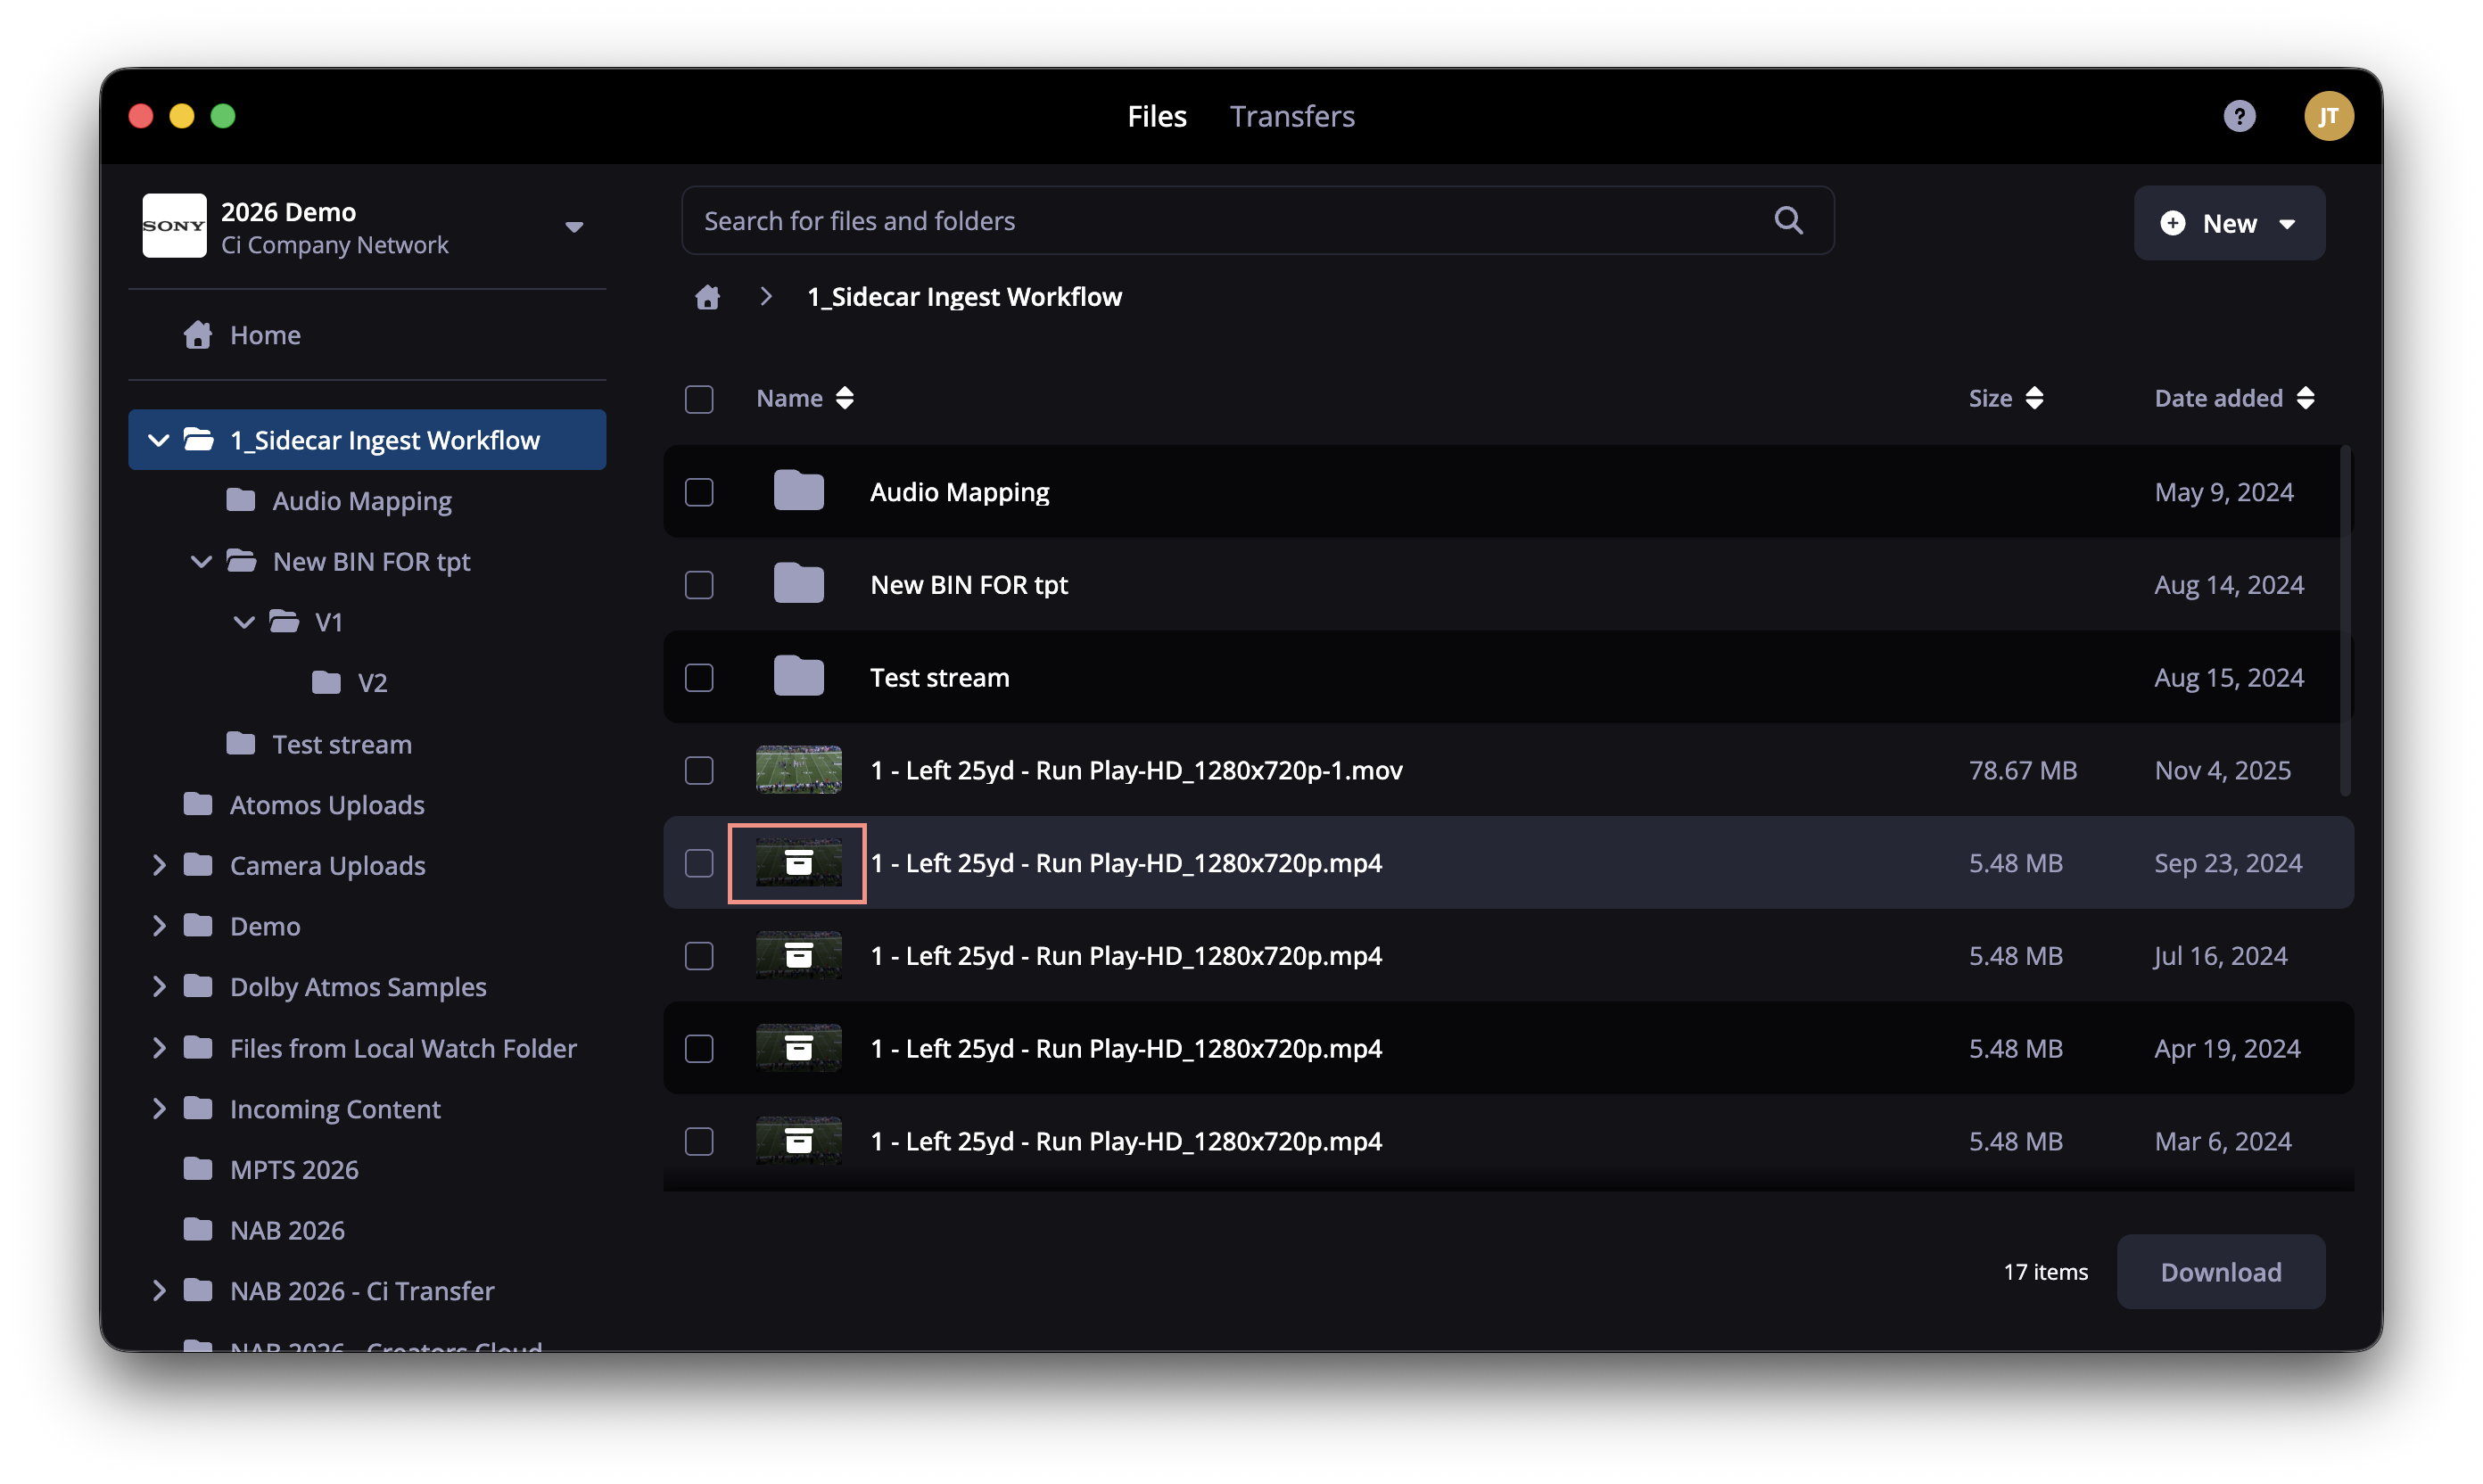The image size is (2483, 1484).
Task: Expand the Camera Uploads folder
Action: (158, 865)
